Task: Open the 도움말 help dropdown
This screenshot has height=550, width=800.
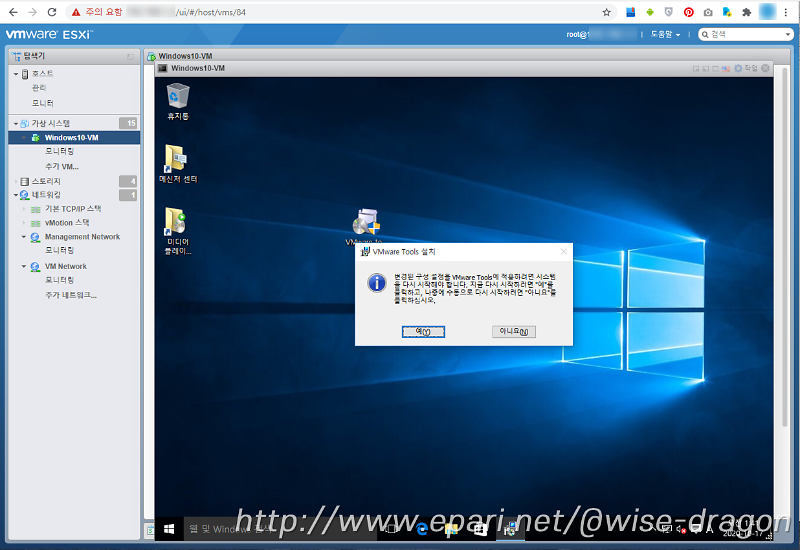Action: coord(665,35)
